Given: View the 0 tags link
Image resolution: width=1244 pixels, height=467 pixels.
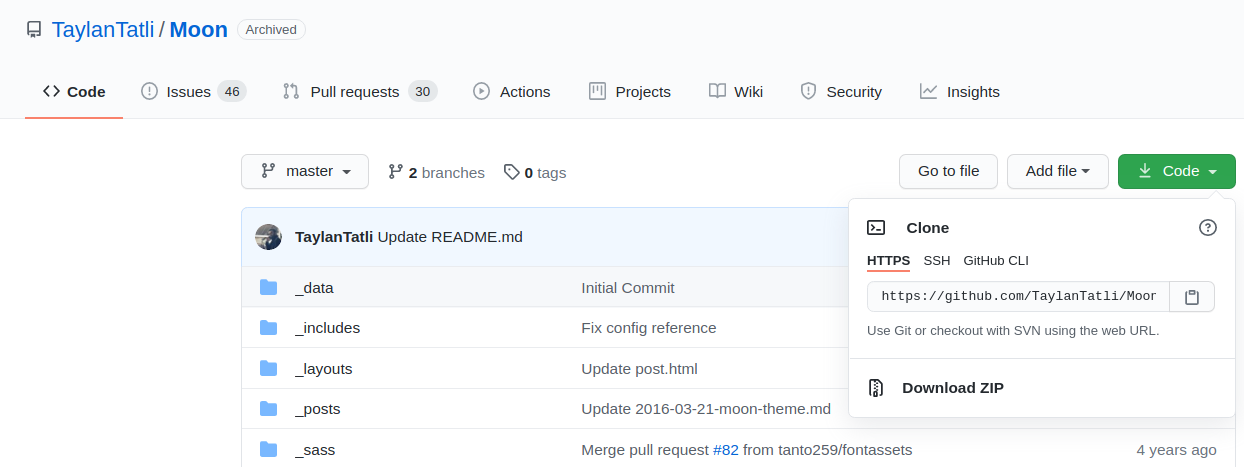Looking at the screenshot, I should pos(535,172).
